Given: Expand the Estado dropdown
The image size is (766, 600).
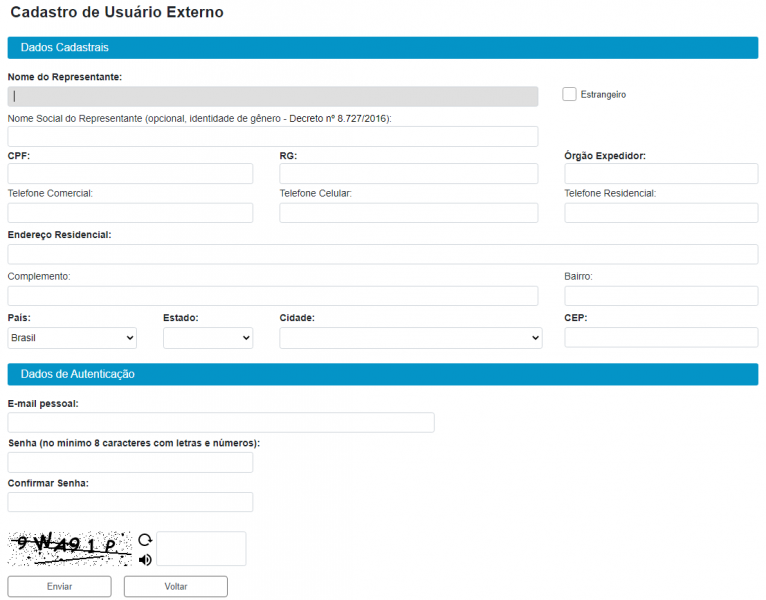Looking at the screenshot, I should point(208,338).
